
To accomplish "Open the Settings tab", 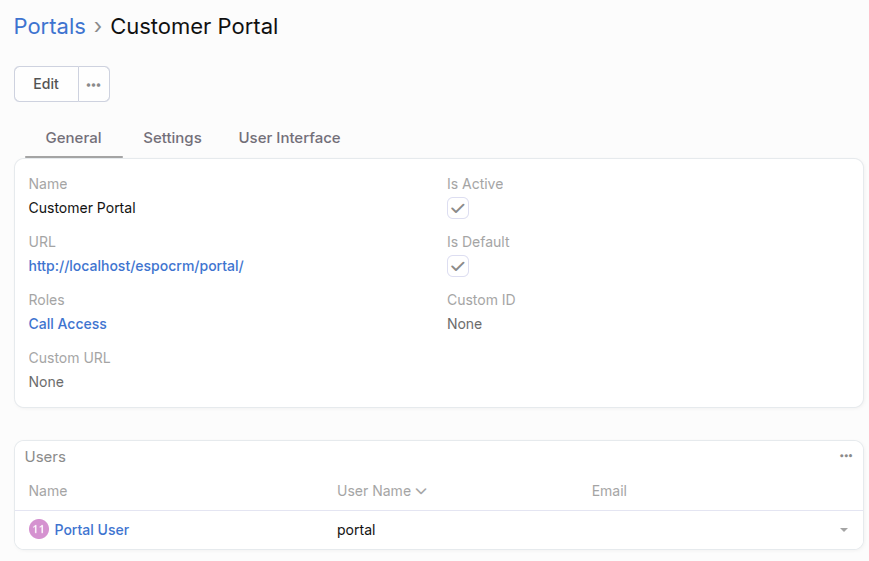I will point(172,138).
